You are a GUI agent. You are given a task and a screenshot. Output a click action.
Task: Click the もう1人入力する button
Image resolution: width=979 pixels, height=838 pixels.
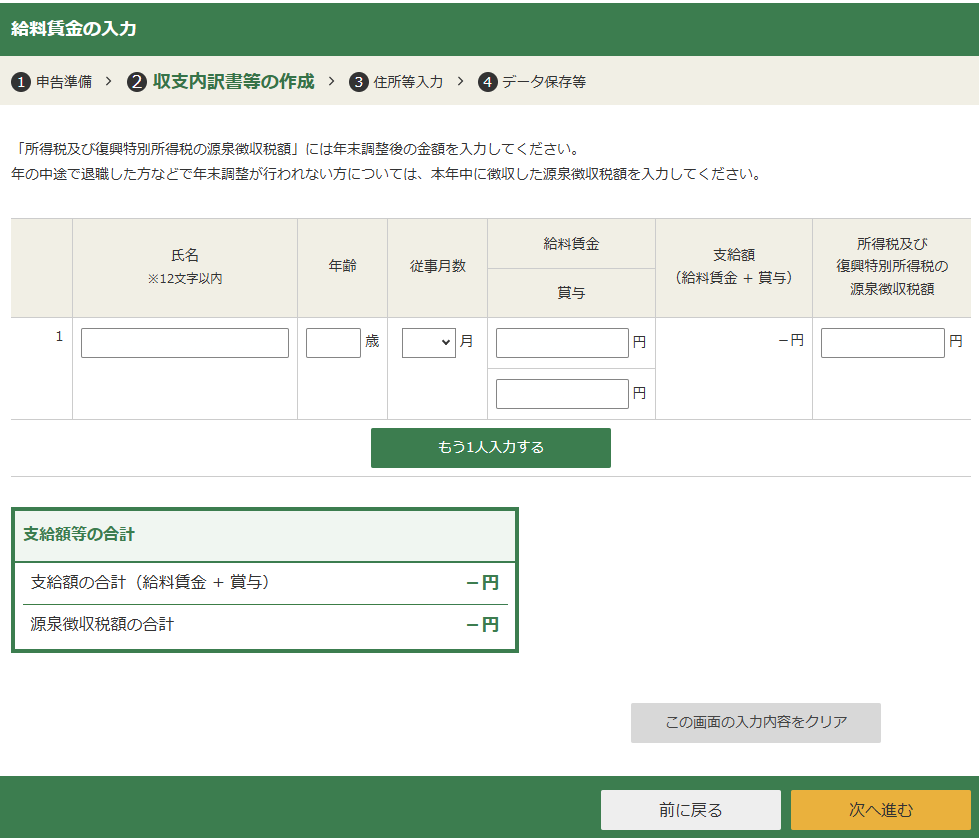[x=490, y=447]
